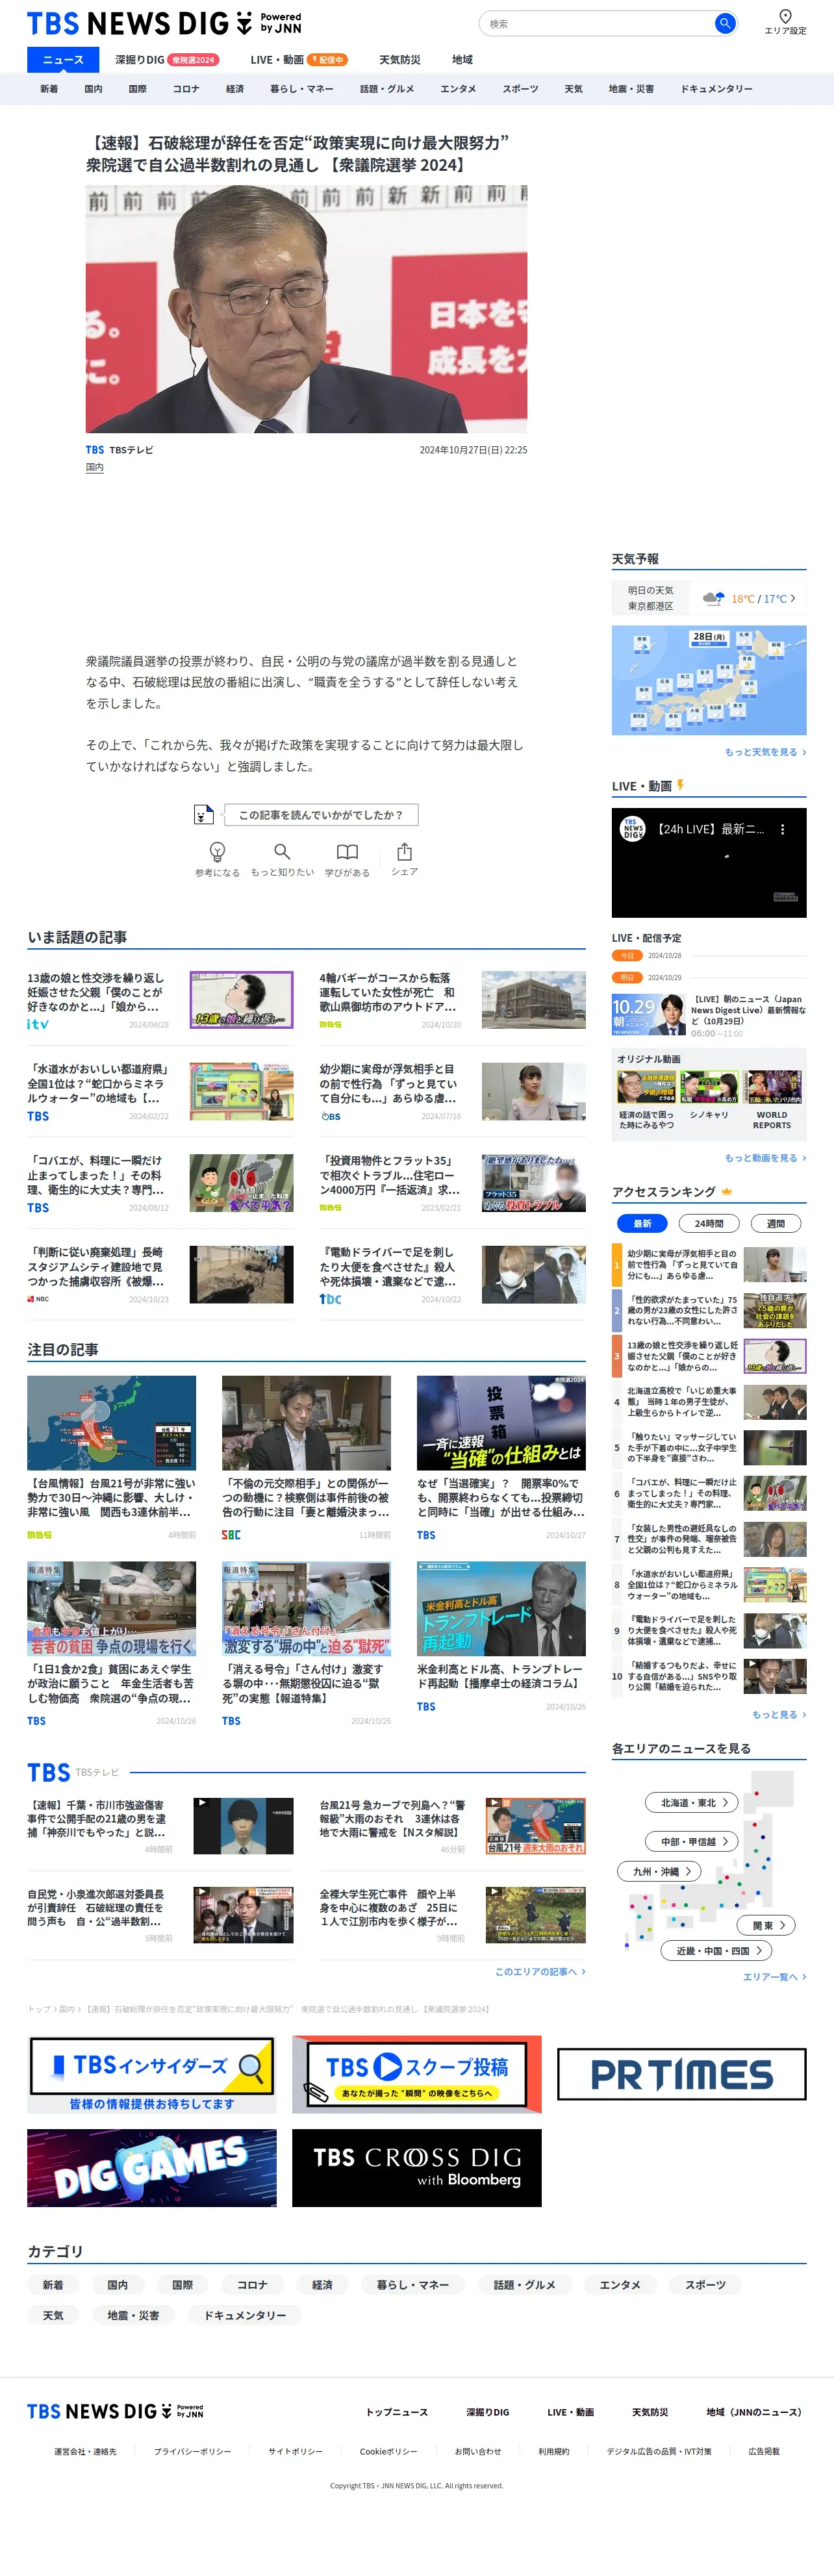Viewport: 834px width, 2576px height.
Task: Click エリア一覧へ link
Action: coord(774,1977)
